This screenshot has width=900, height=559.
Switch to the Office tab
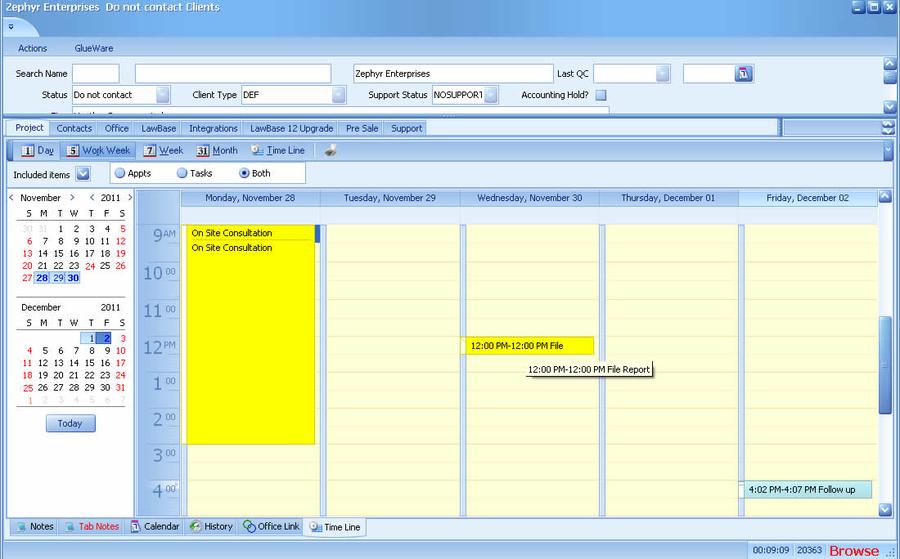coord(117,128)
